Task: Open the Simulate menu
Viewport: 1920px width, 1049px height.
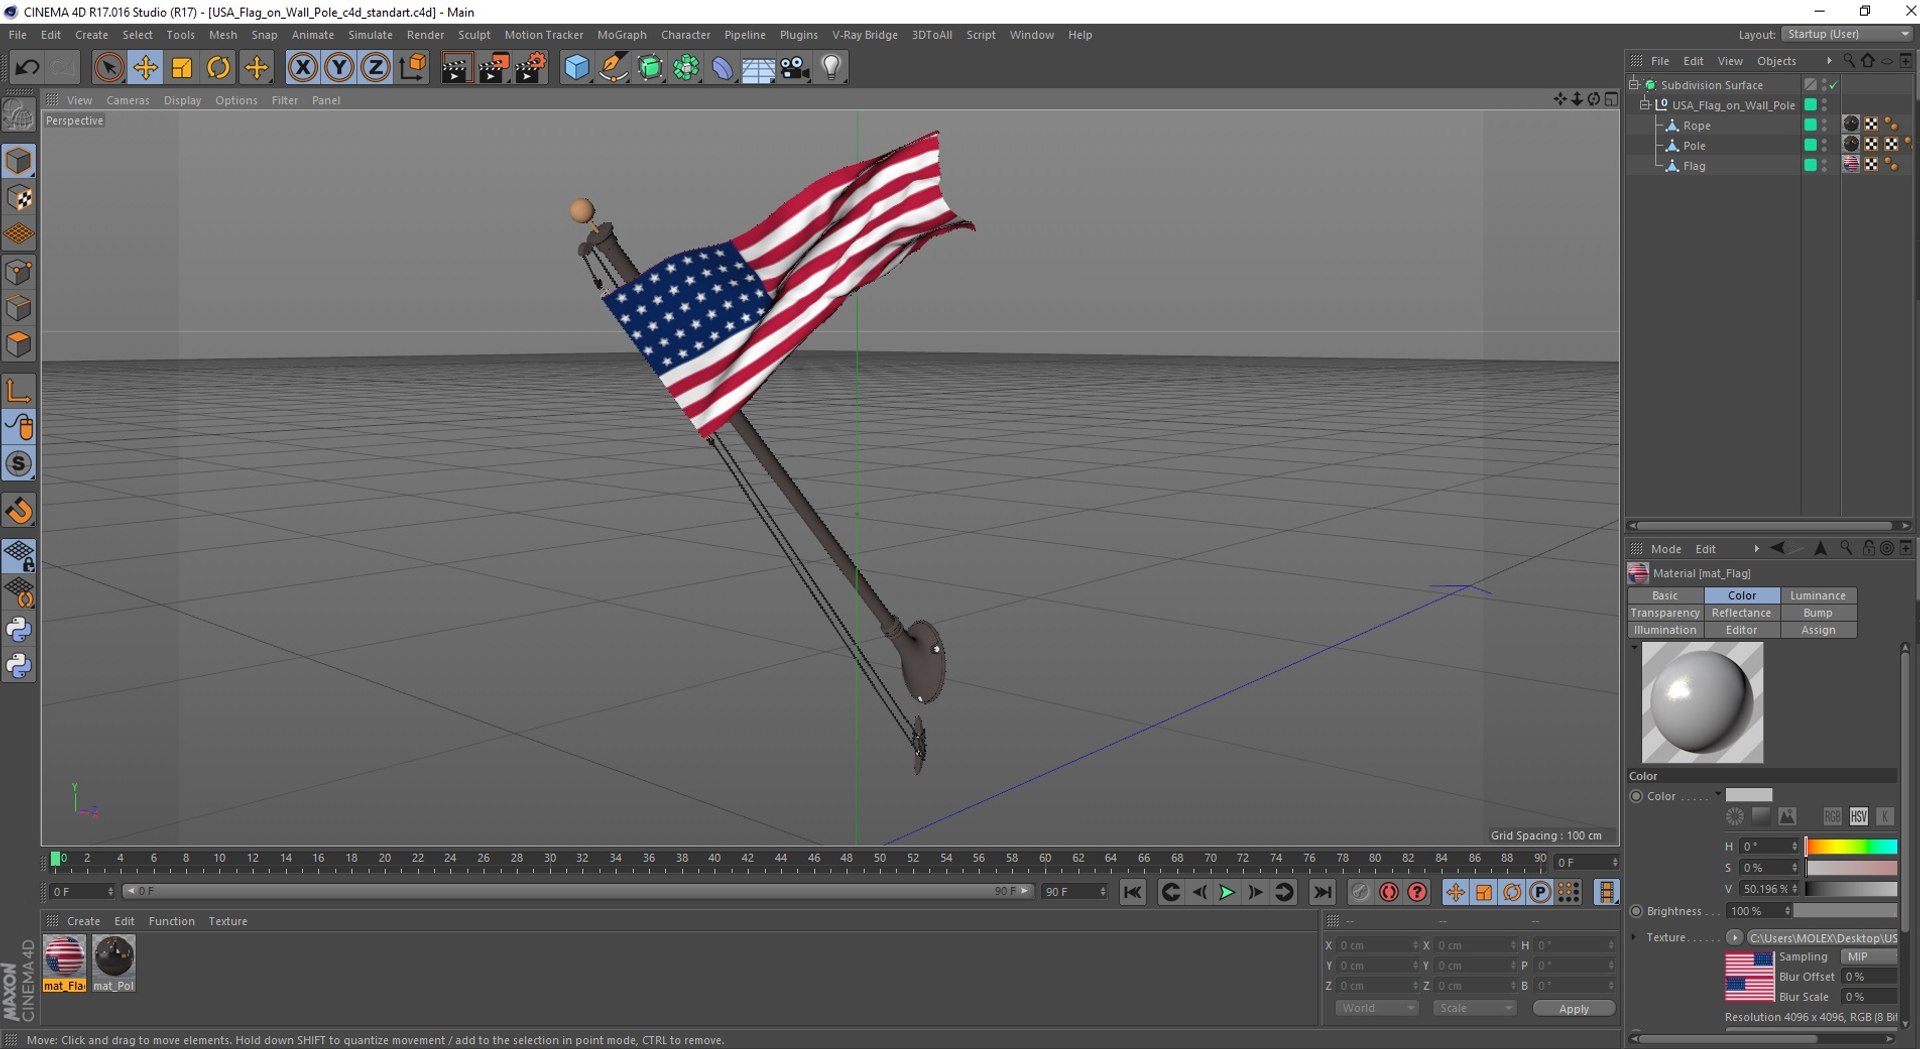Action: point(370,35)
